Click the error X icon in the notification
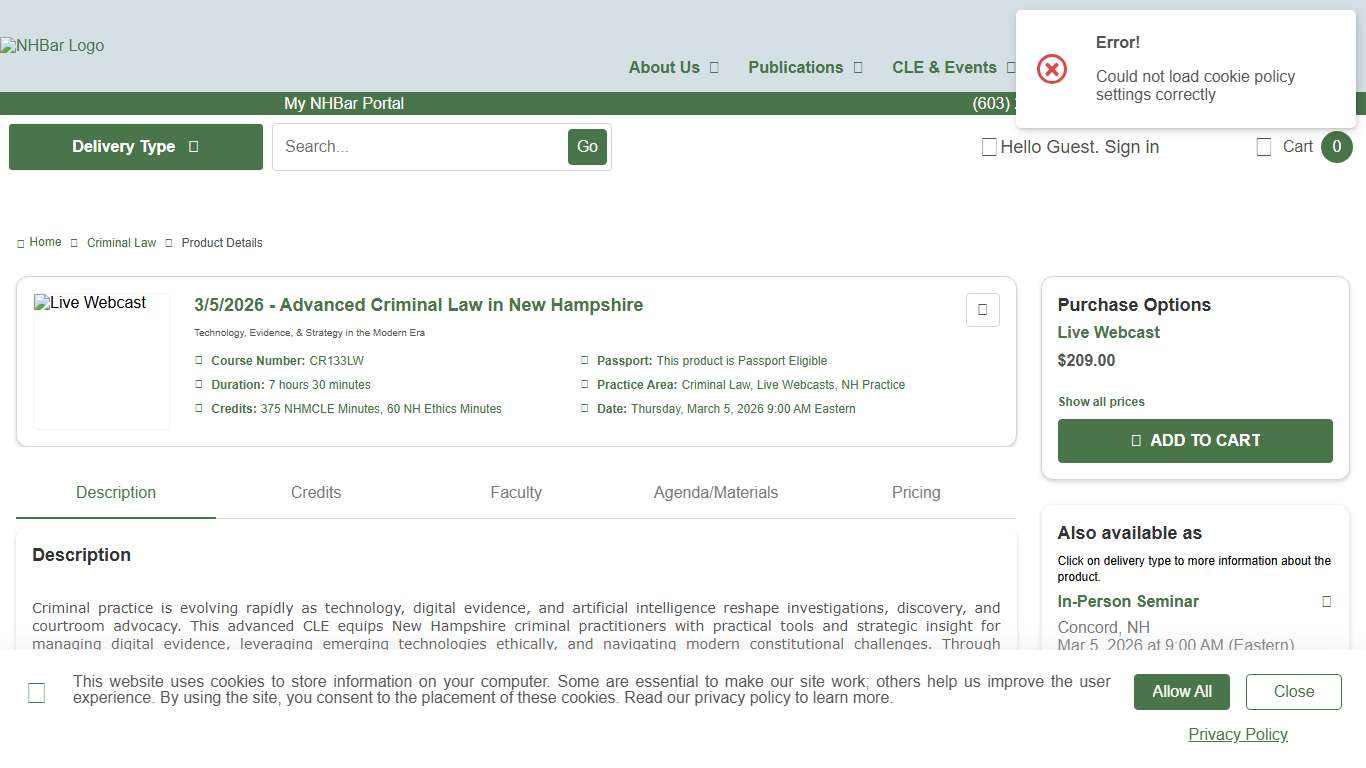The image size is (1366, 768). click(x=1051, y=69)
